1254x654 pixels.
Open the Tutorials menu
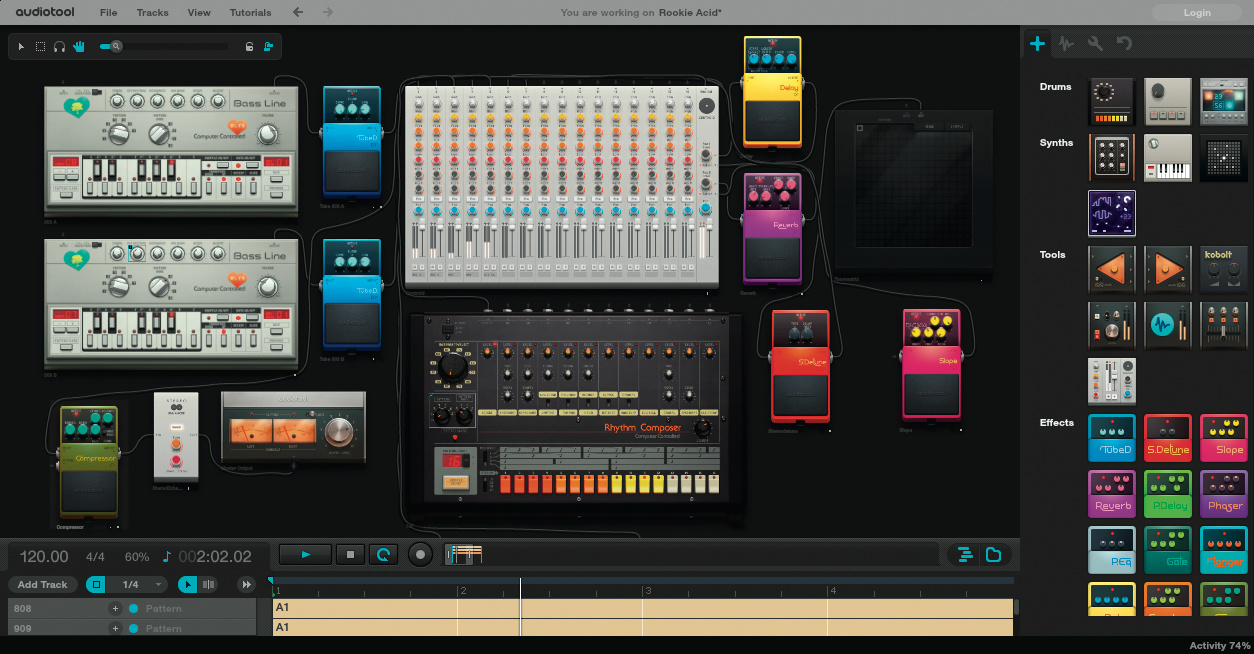click(250, 13)
